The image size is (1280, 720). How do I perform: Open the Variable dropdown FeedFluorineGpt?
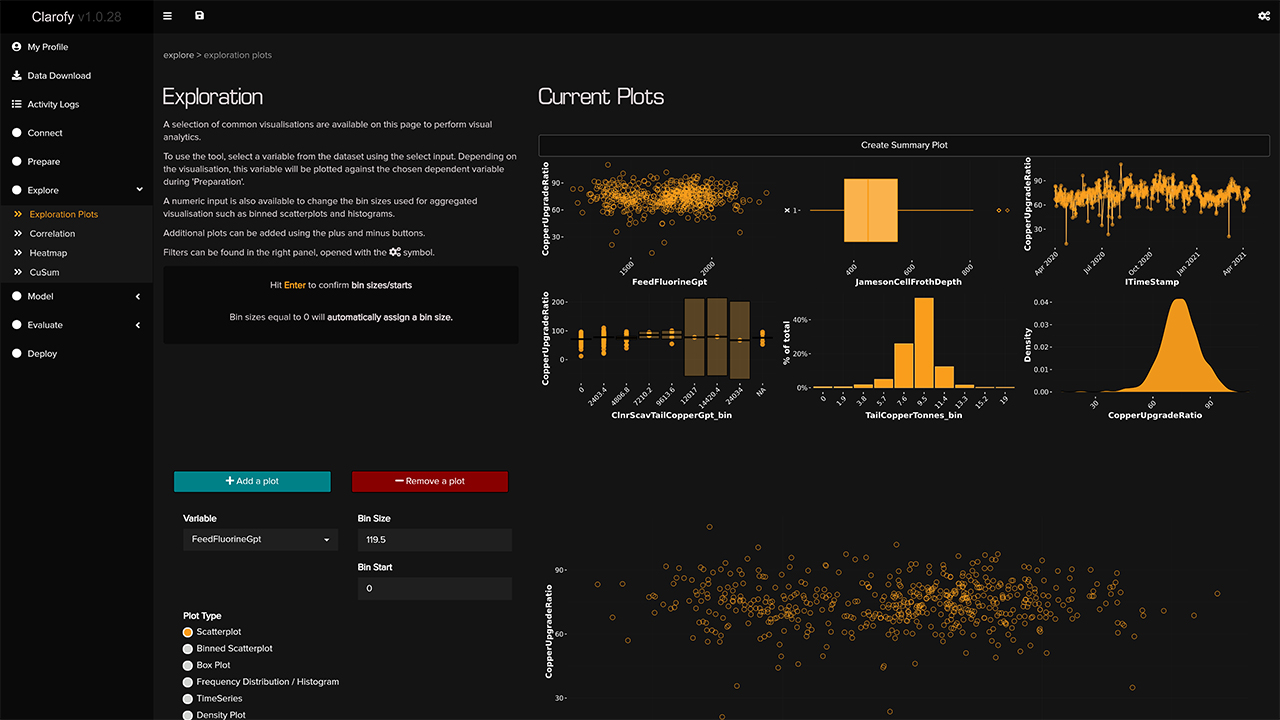coord(260,540)
